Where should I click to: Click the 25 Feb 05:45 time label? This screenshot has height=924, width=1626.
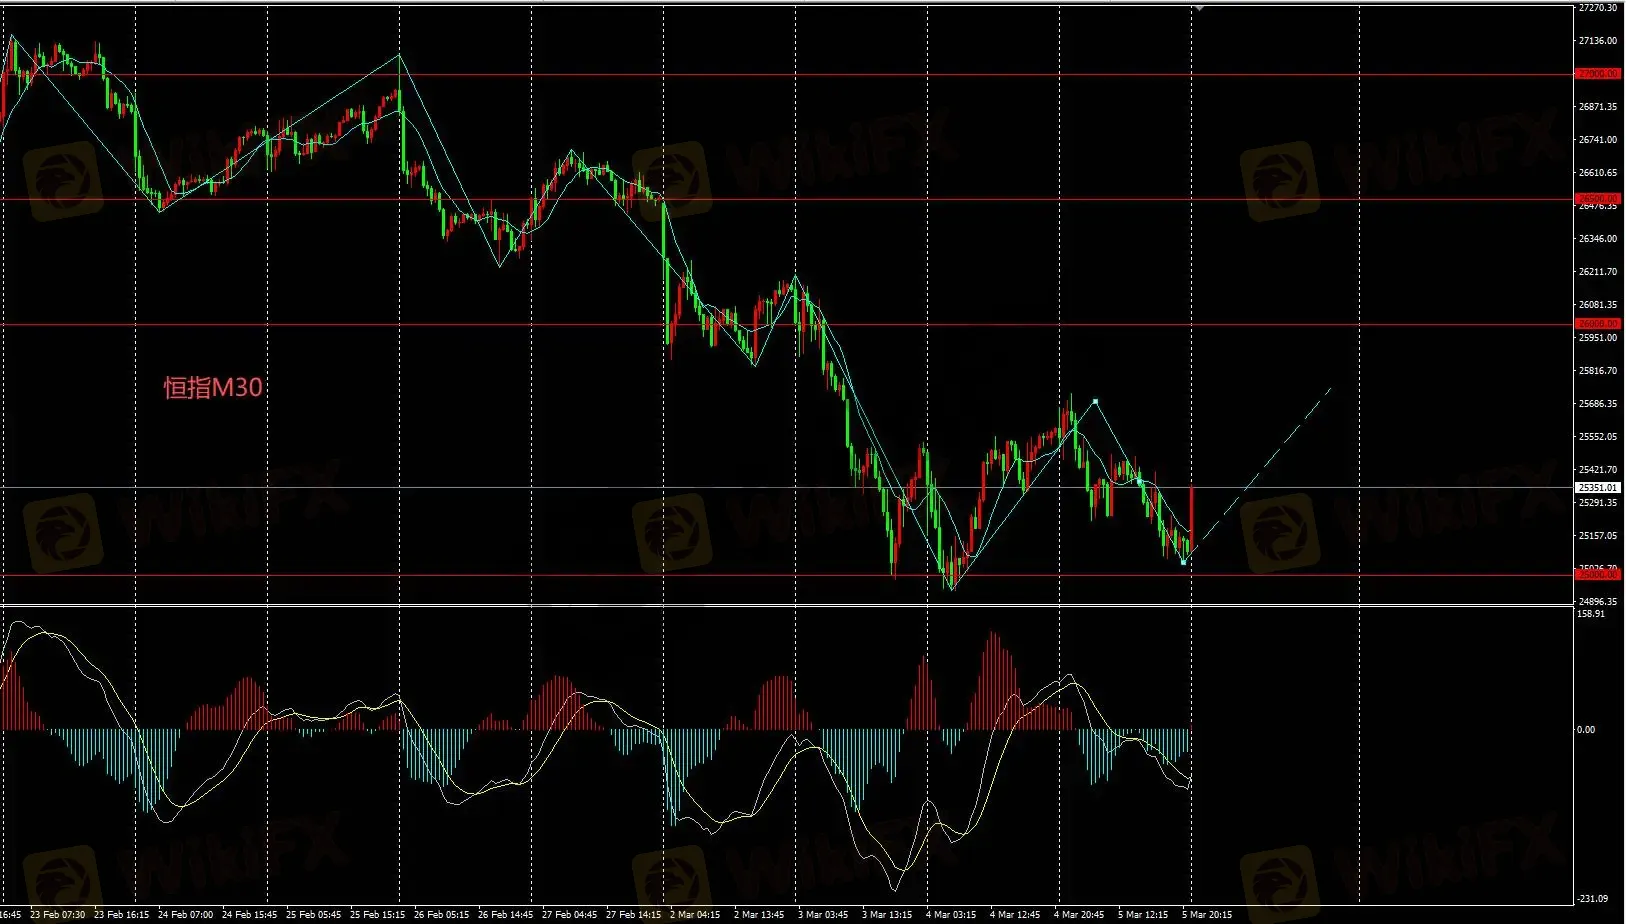[x=314, y=915]
